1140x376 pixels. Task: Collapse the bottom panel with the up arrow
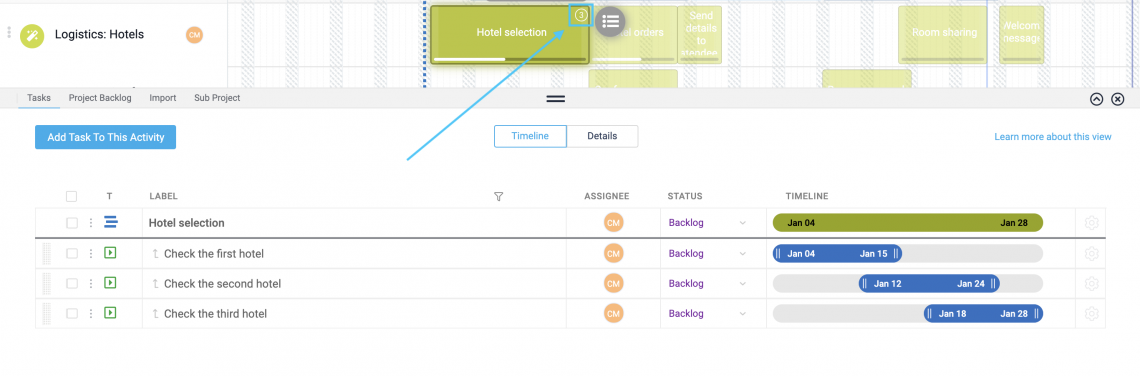click(1097, 99)
